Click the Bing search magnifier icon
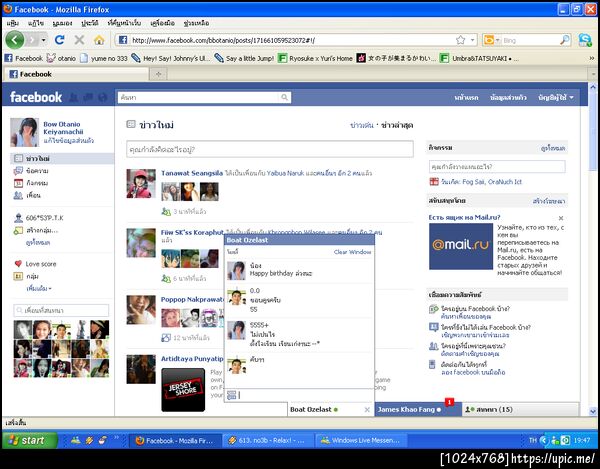 tap(565, 40)
